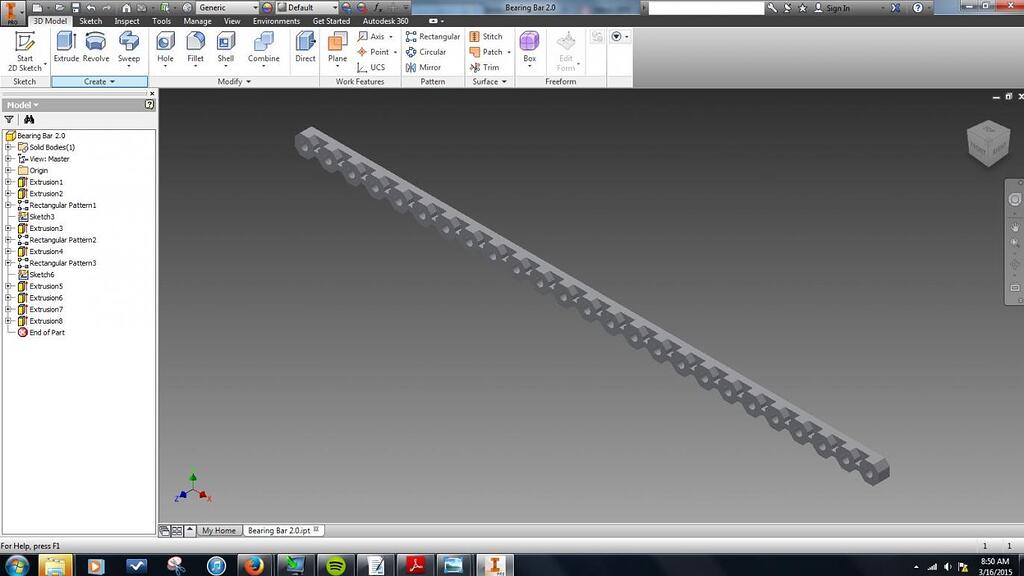Toggle the Orbit tool on the navigation bar
The width and height of the screenshot is (1024, 576).
1013,264
